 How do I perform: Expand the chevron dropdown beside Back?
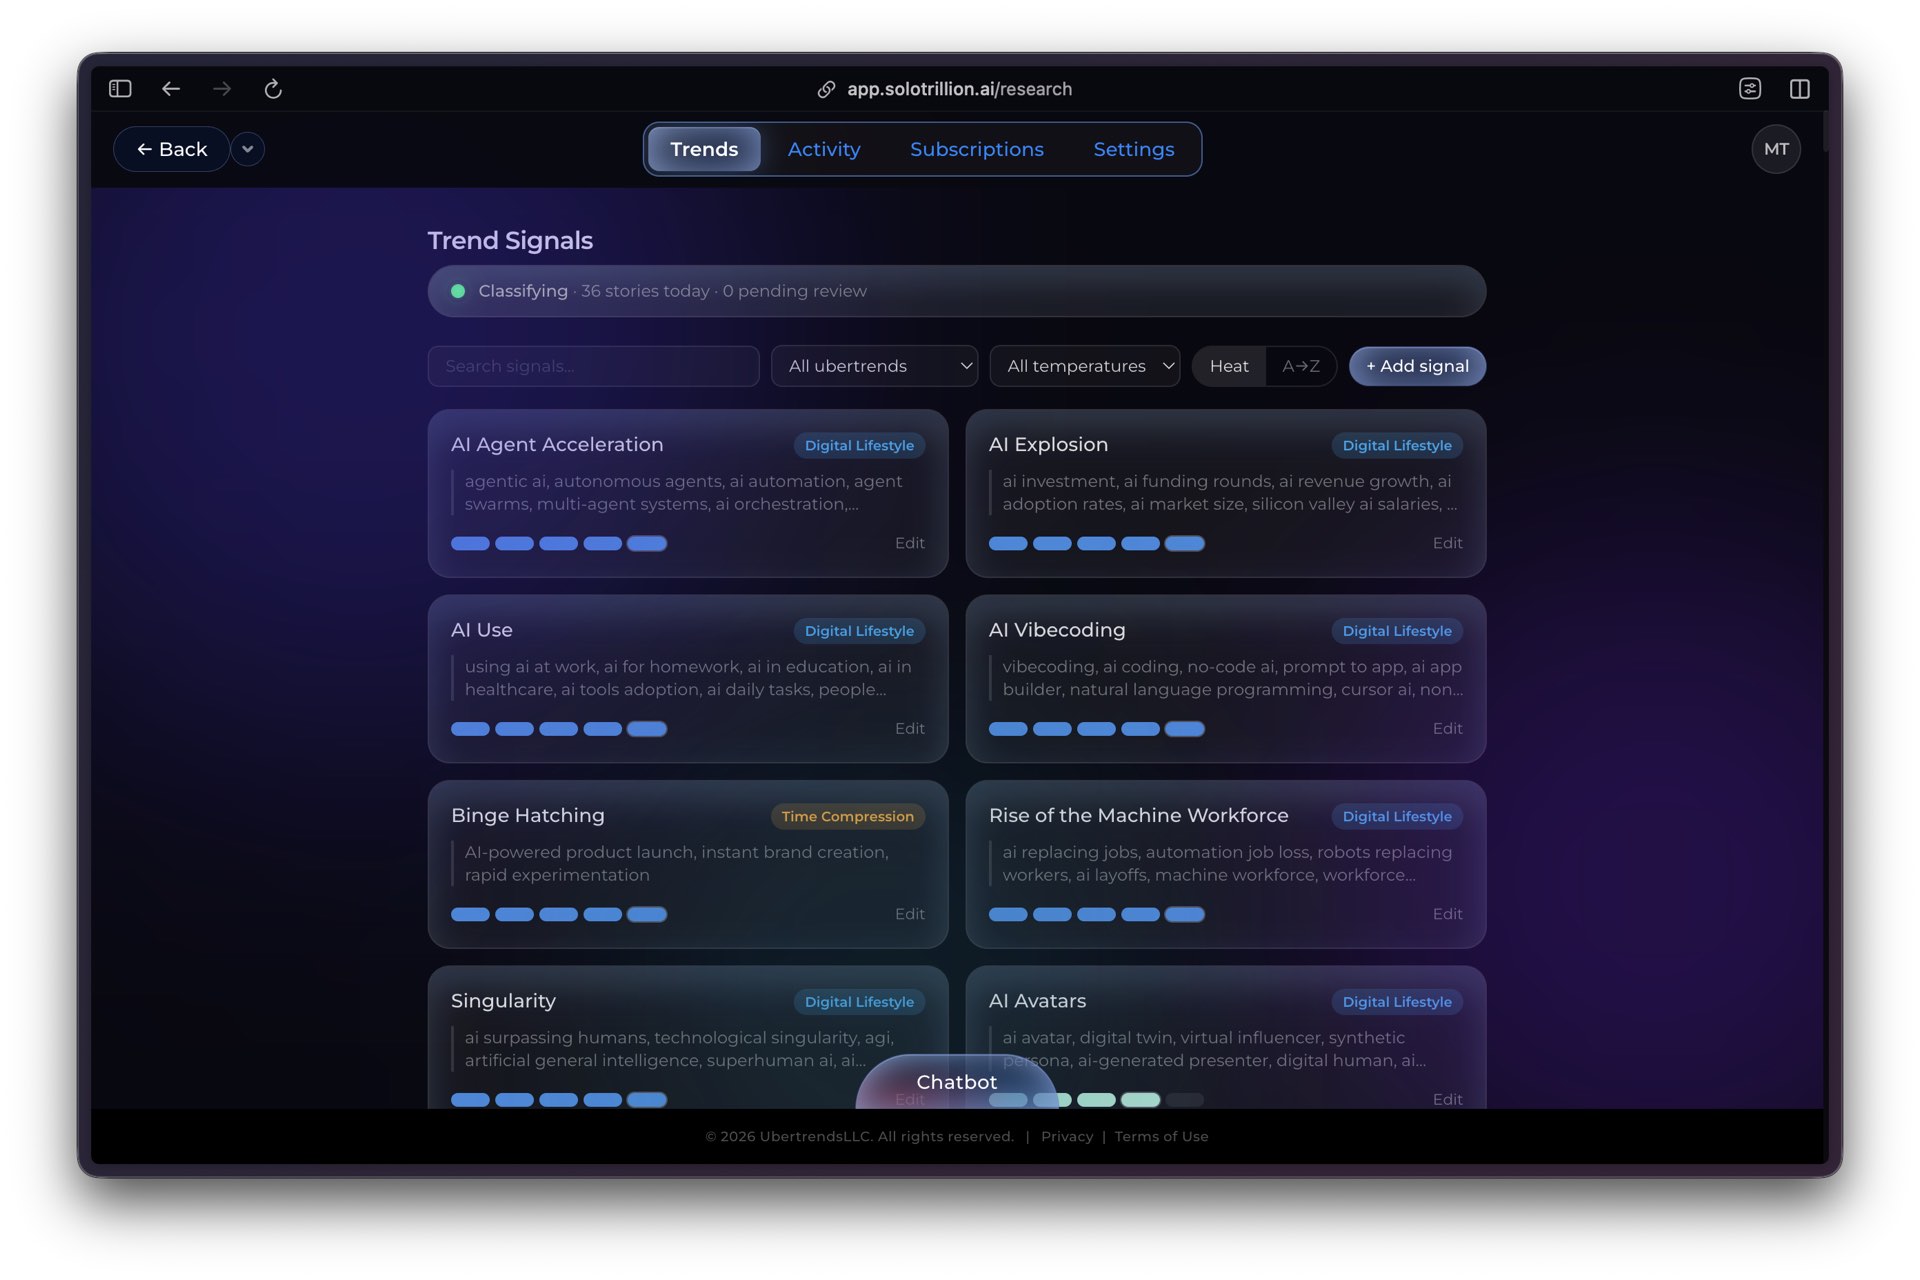(x=247, y=149)
